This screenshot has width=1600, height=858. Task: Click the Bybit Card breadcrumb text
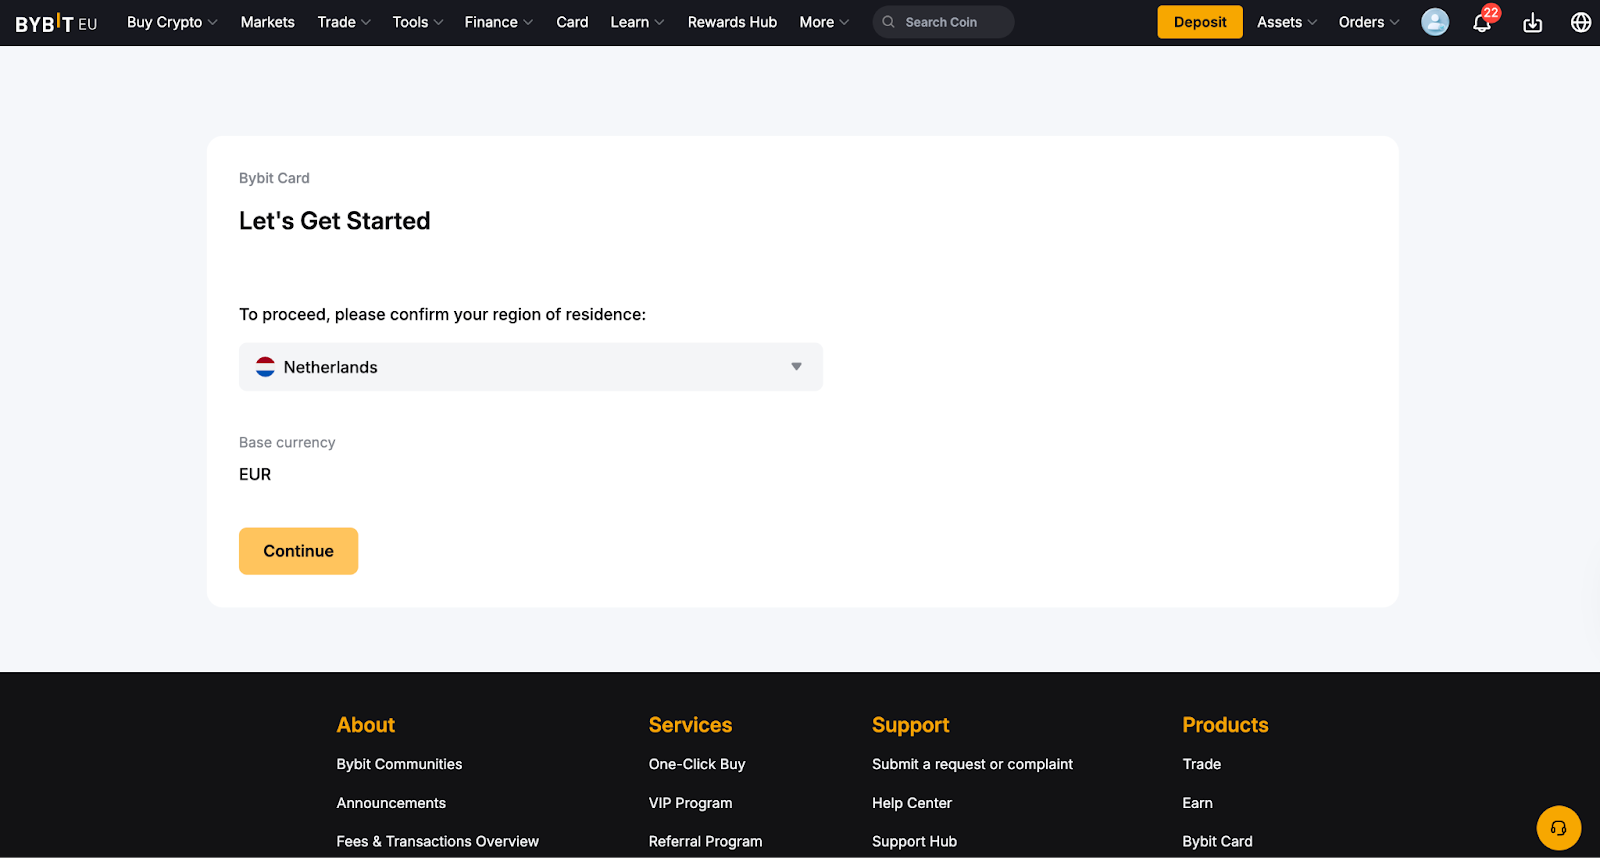click(x=274, y=178)
